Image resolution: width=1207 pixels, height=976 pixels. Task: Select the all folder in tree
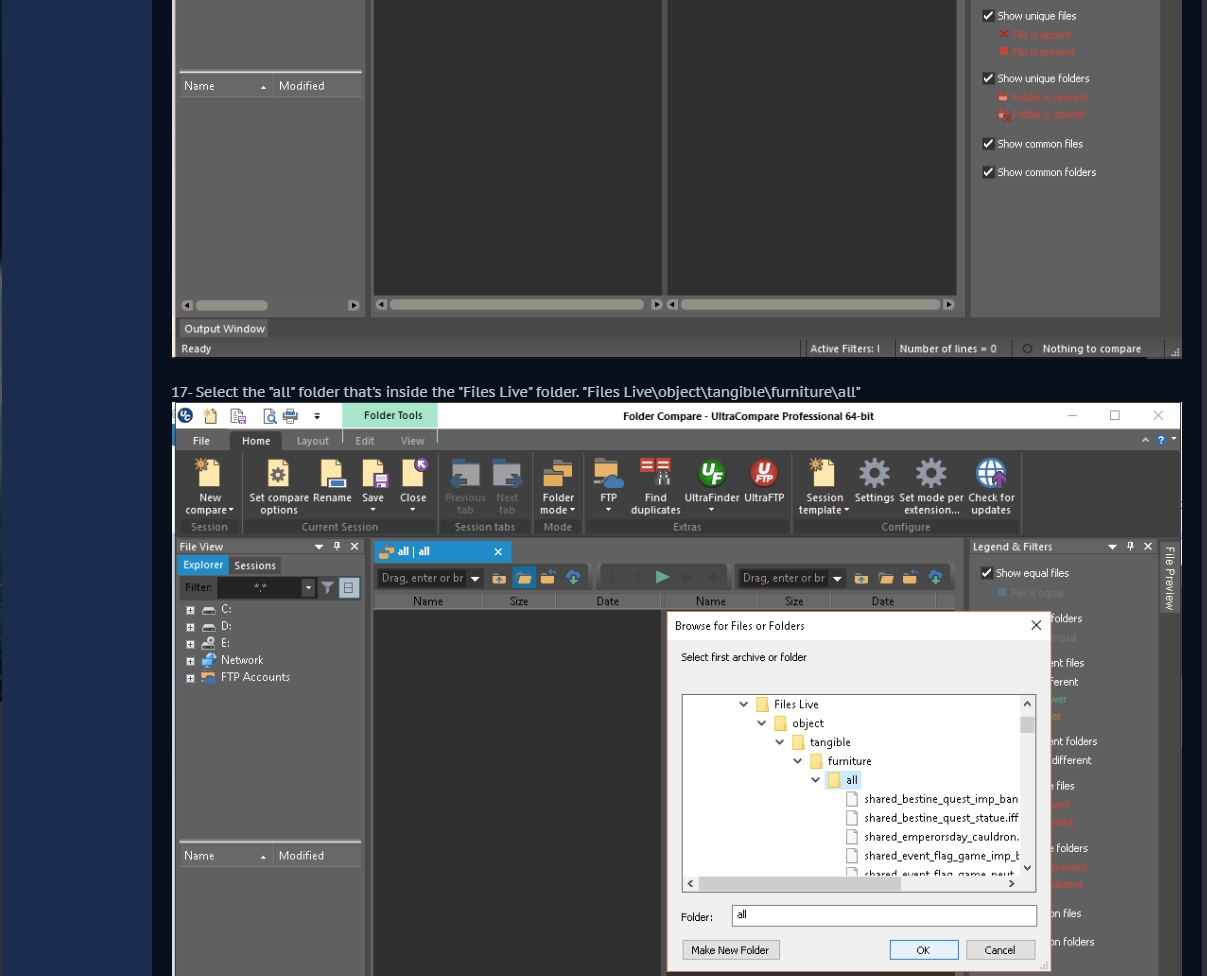(x=851, y=780)
